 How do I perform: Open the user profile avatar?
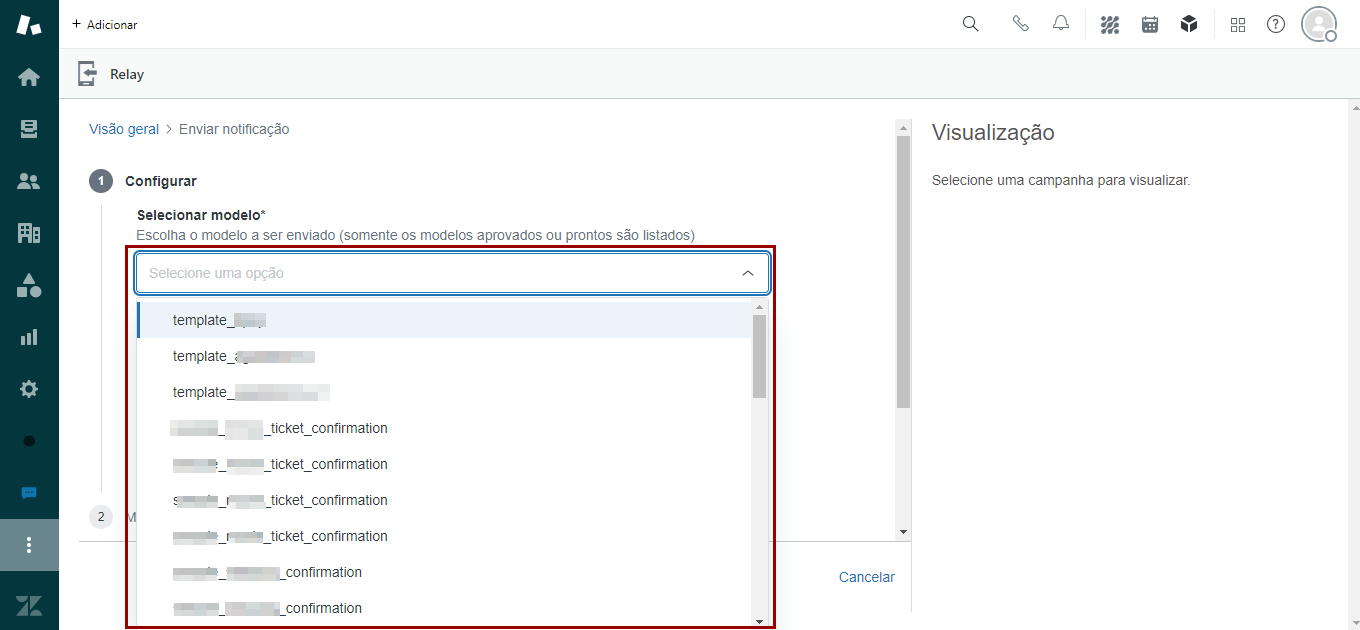(x=1319, y=24)
